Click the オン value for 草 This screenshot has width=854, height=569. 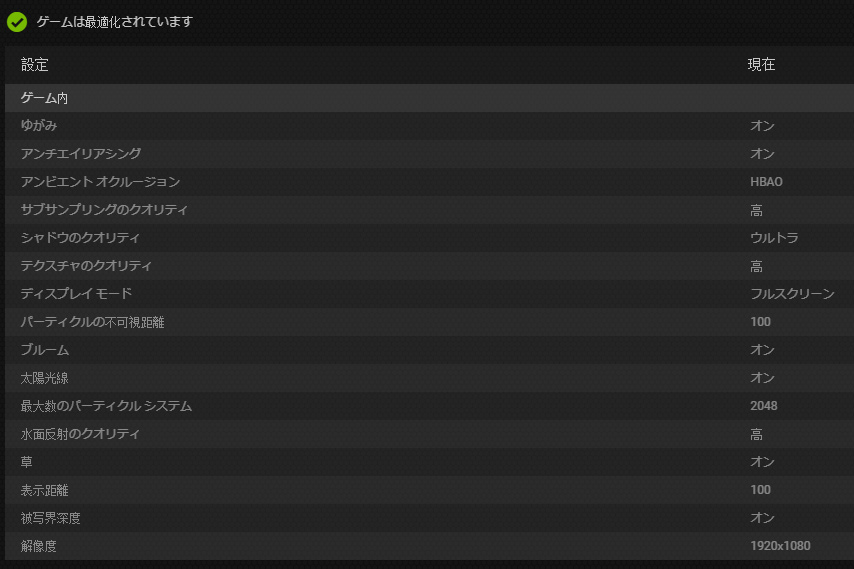tap(762, 462)
